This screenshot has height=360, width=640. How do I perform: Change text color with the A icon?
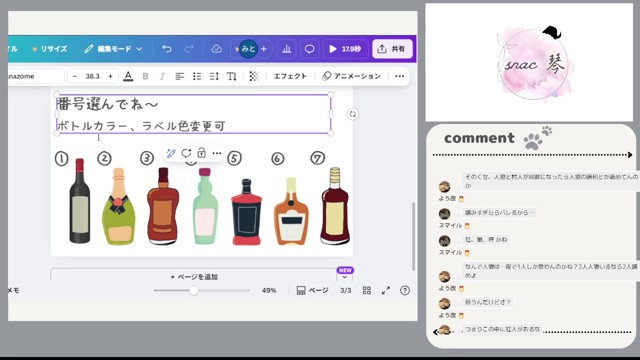pyautogui.click(x=128, y=76)
